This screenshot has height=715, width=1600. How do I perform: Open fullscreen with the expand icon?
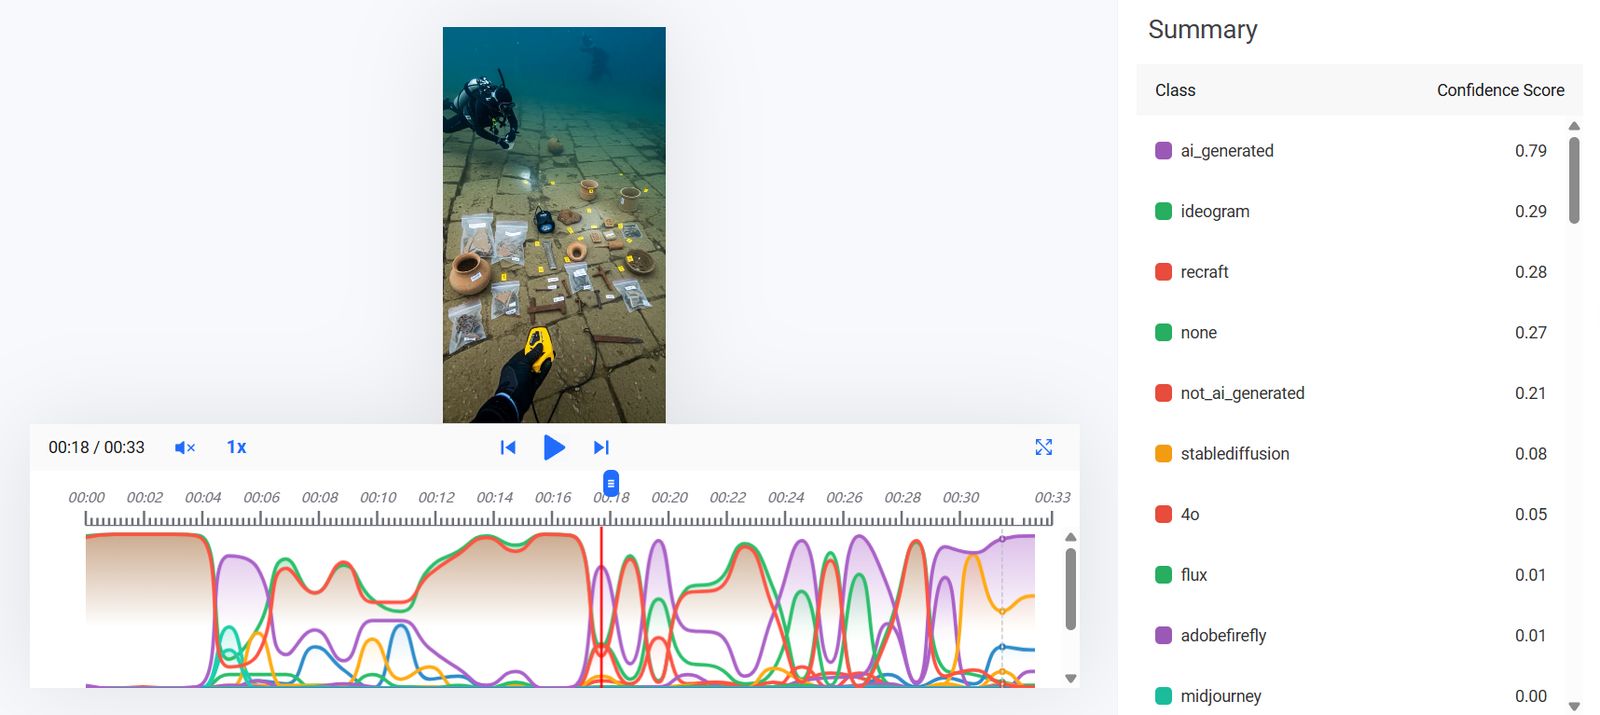click(x=1043, y=447)
